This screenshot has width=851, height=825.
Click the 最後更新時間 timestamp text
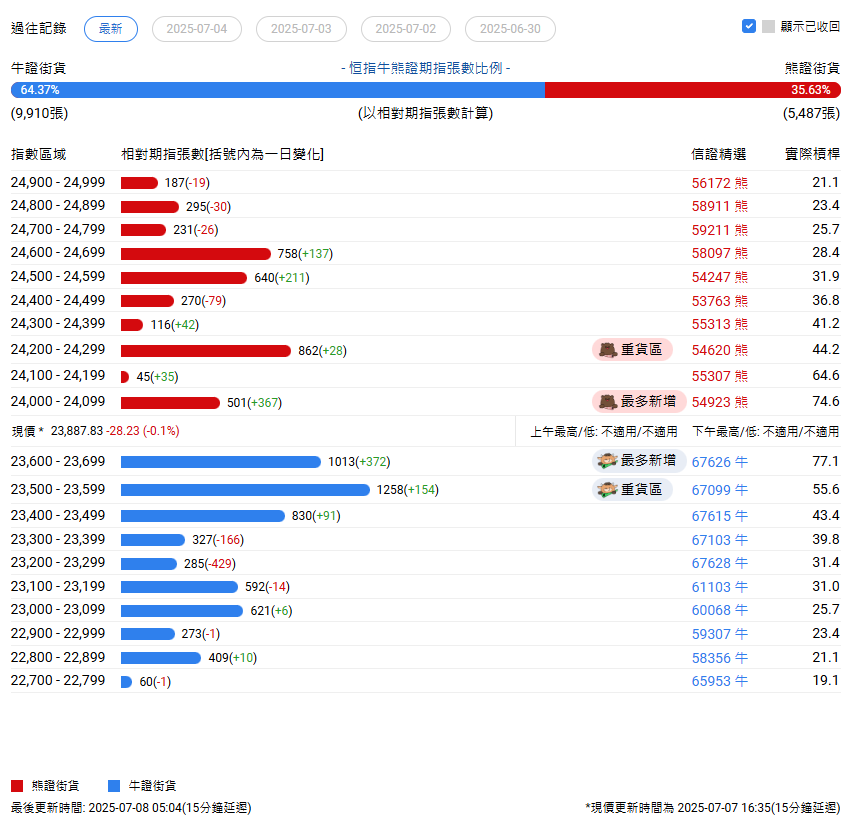[x=131, y=808]
